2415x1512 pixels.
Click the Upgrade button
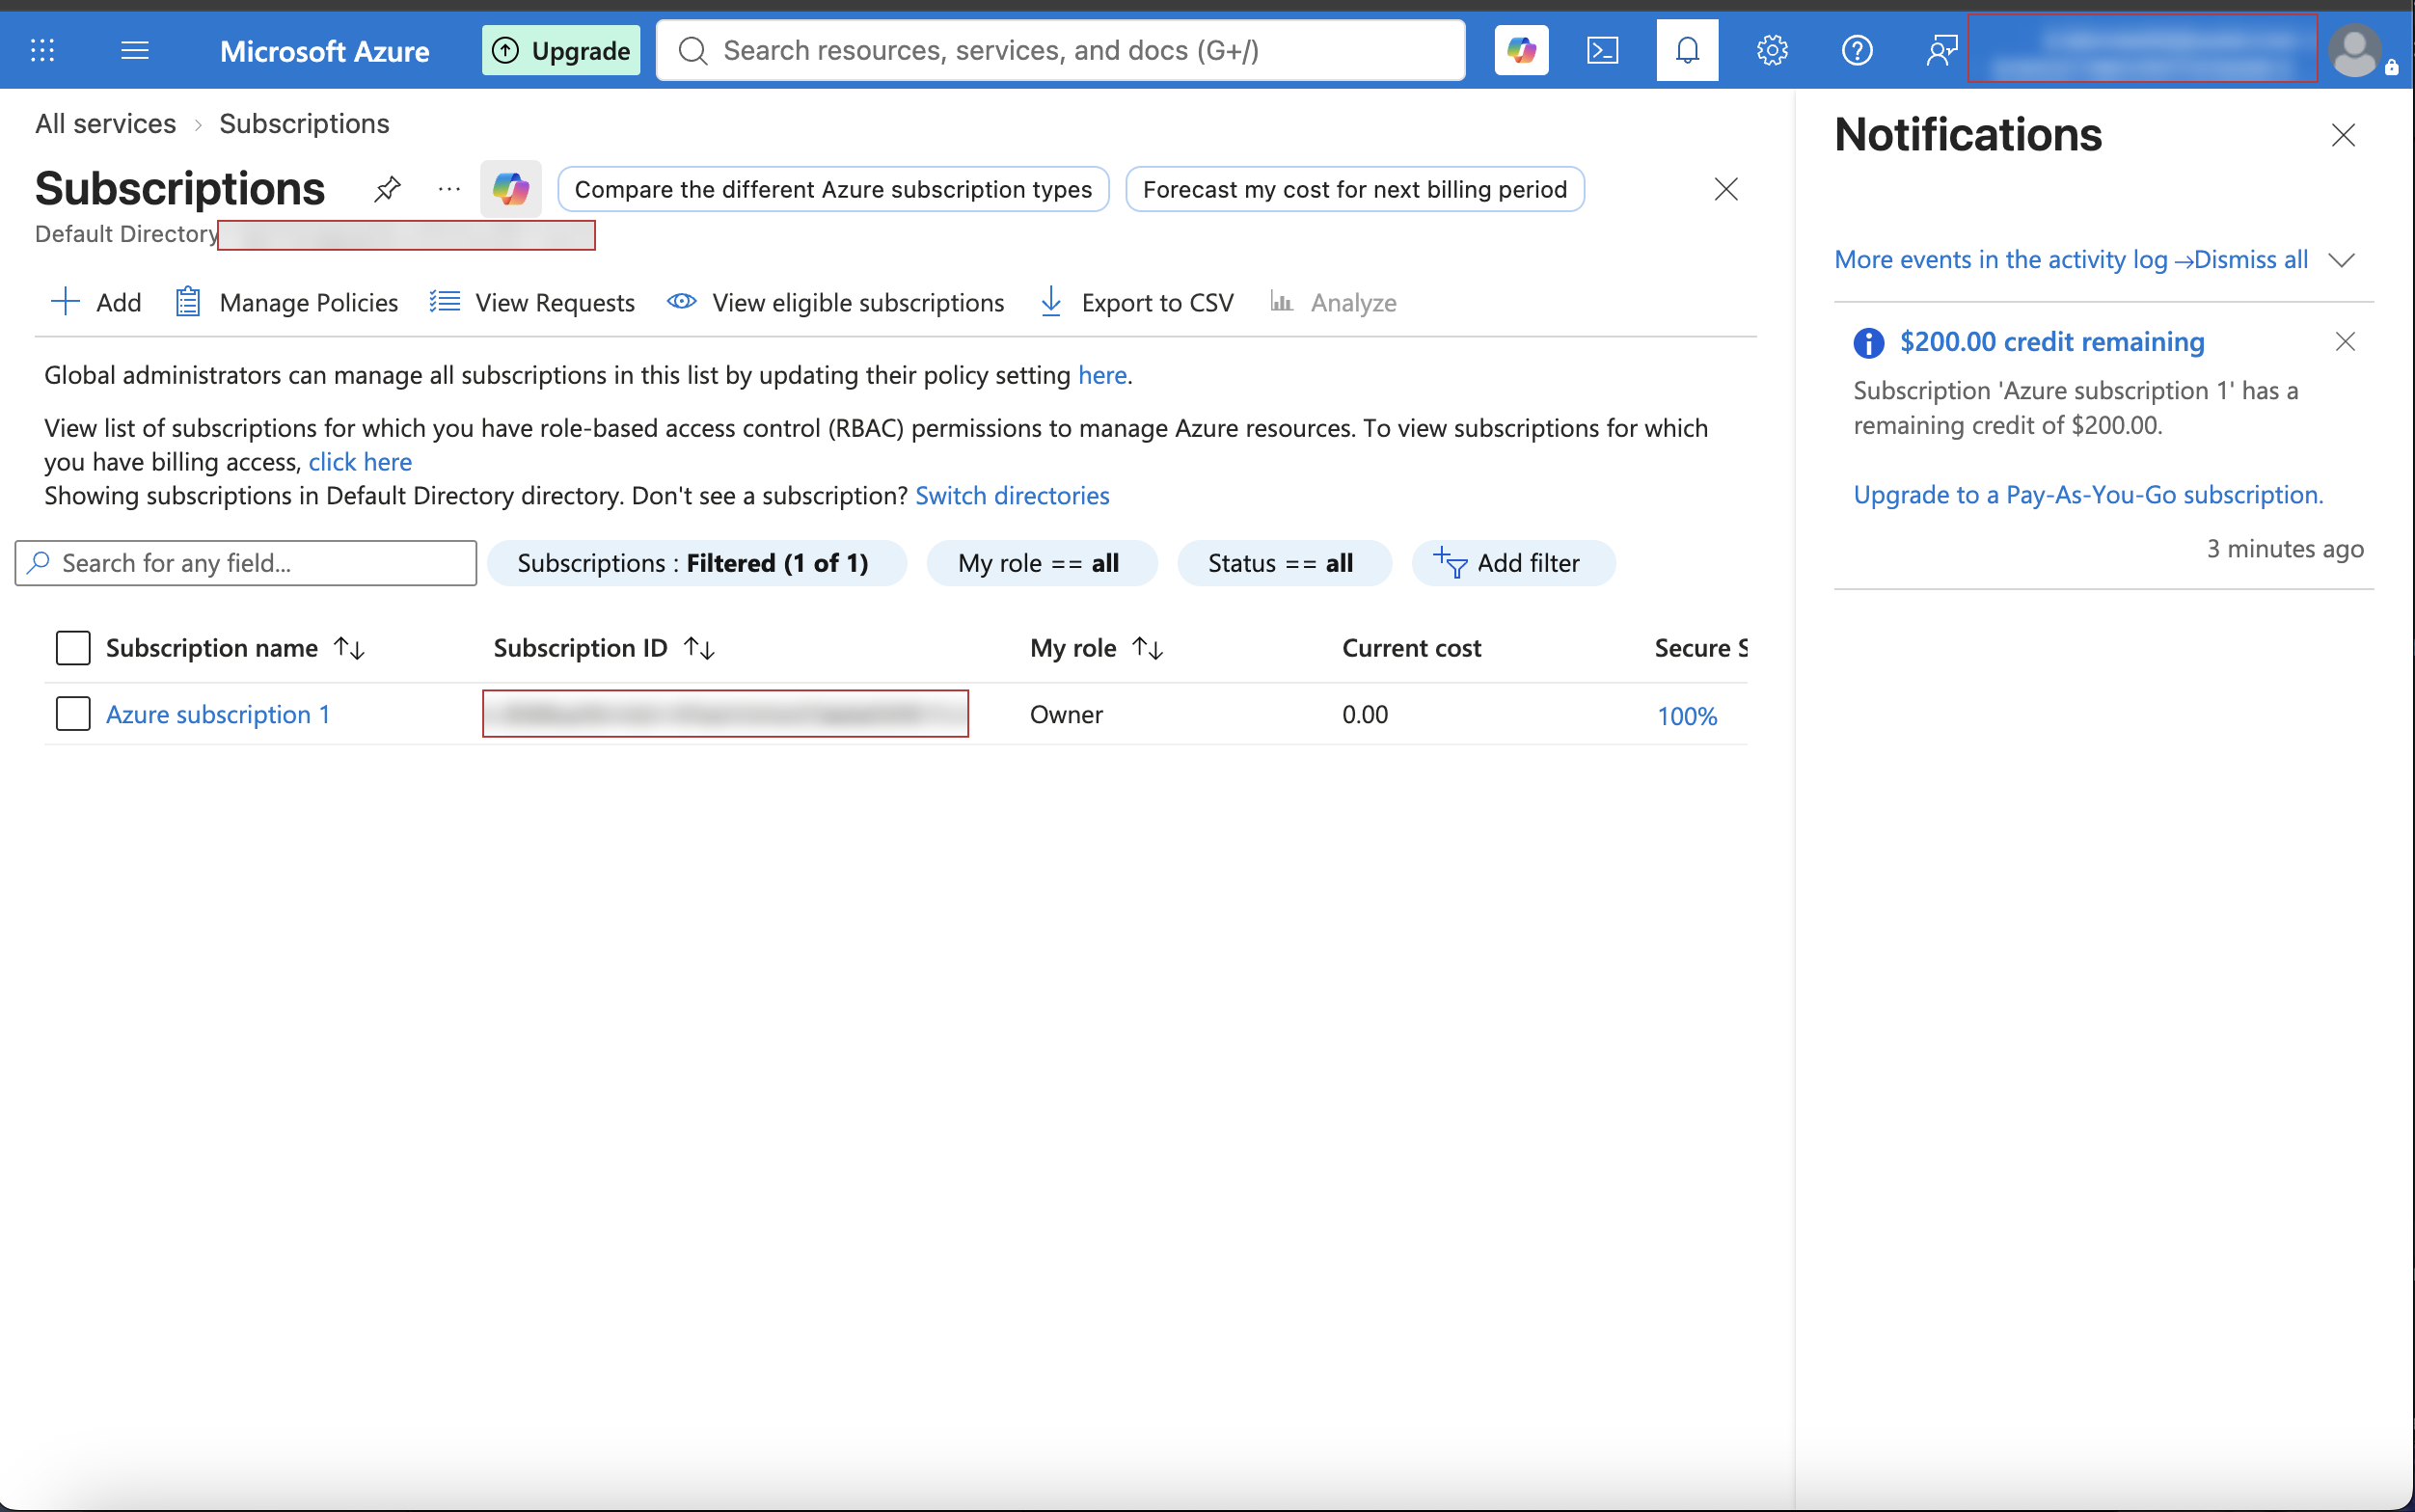point(561,50)
